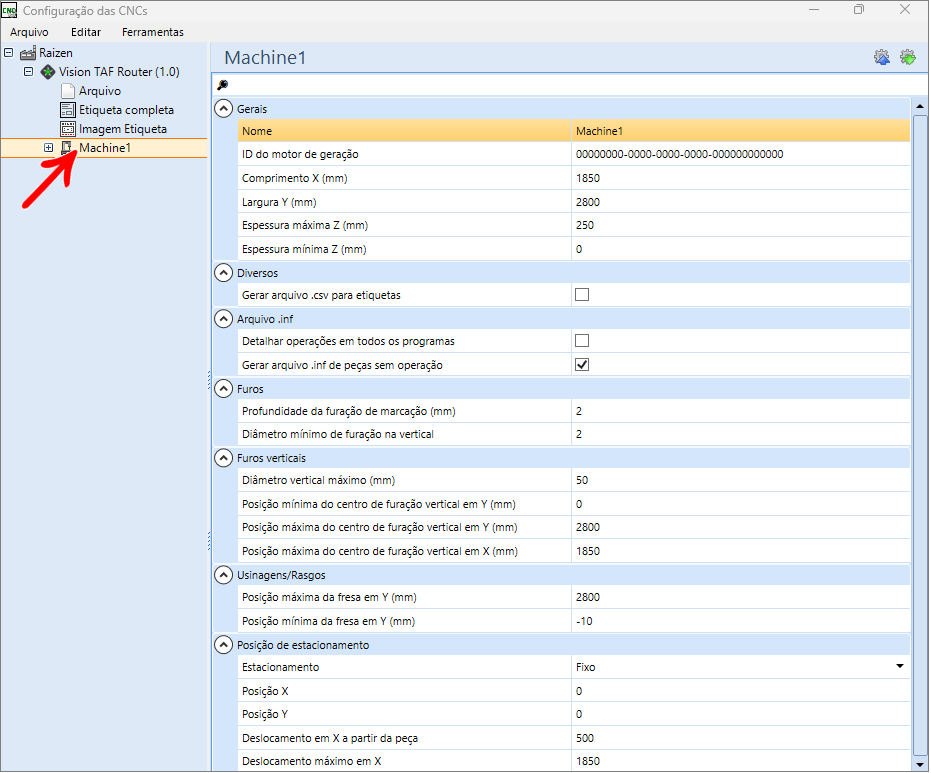
Task: Select the Nome property label
Action: [257, 131]
